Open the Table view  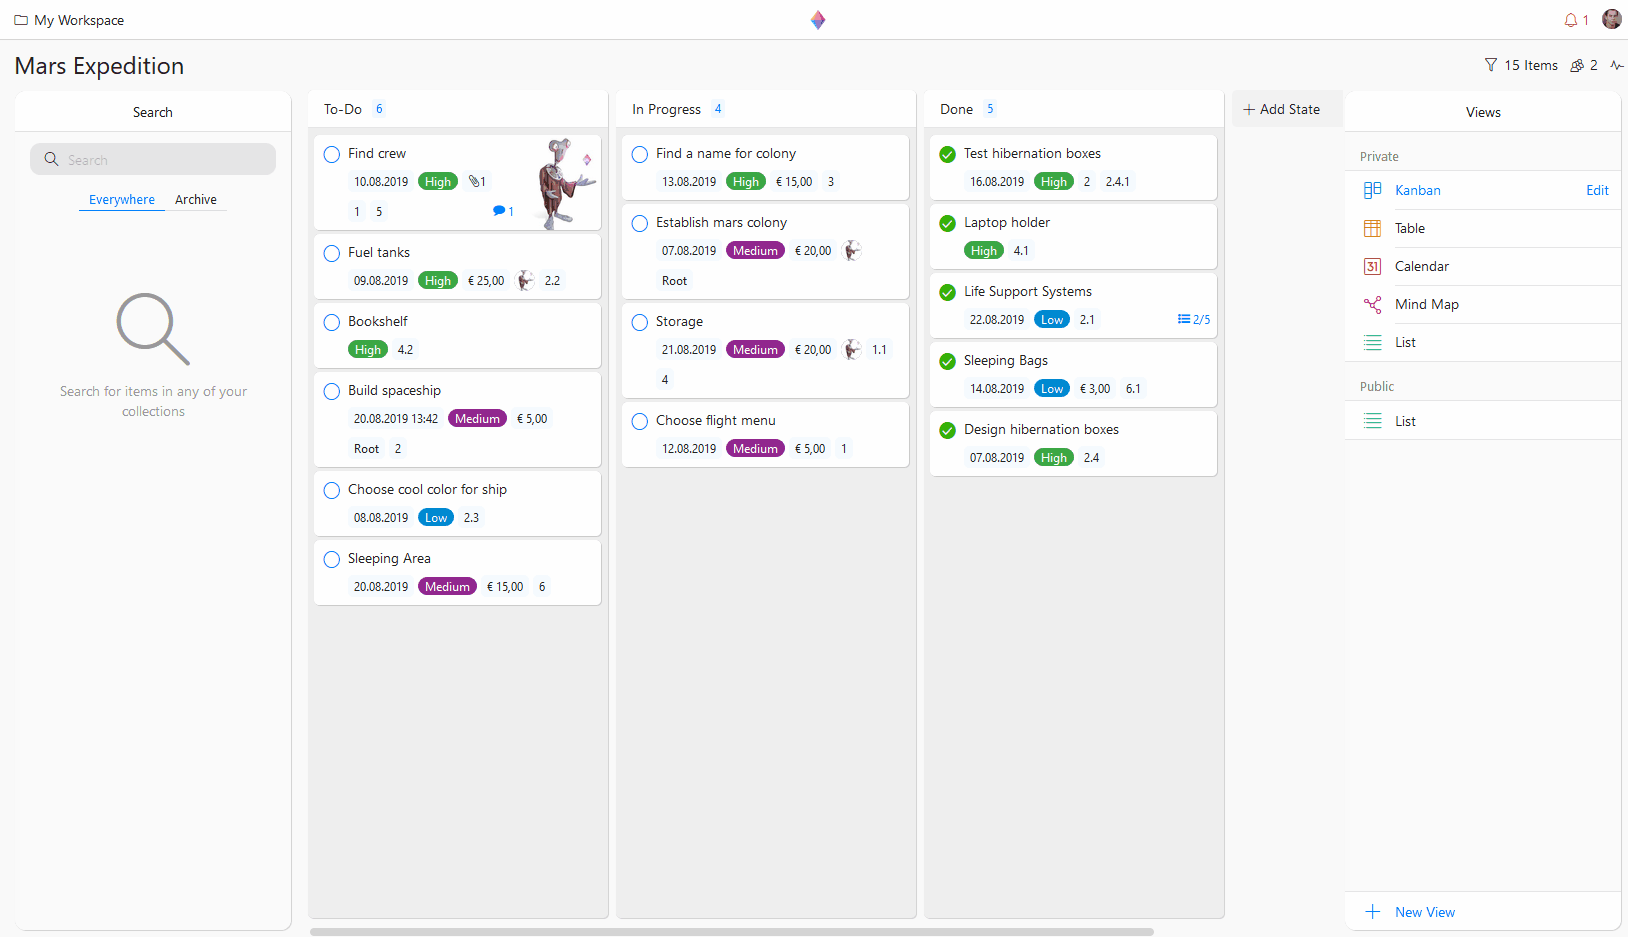tap(1410, 228)
